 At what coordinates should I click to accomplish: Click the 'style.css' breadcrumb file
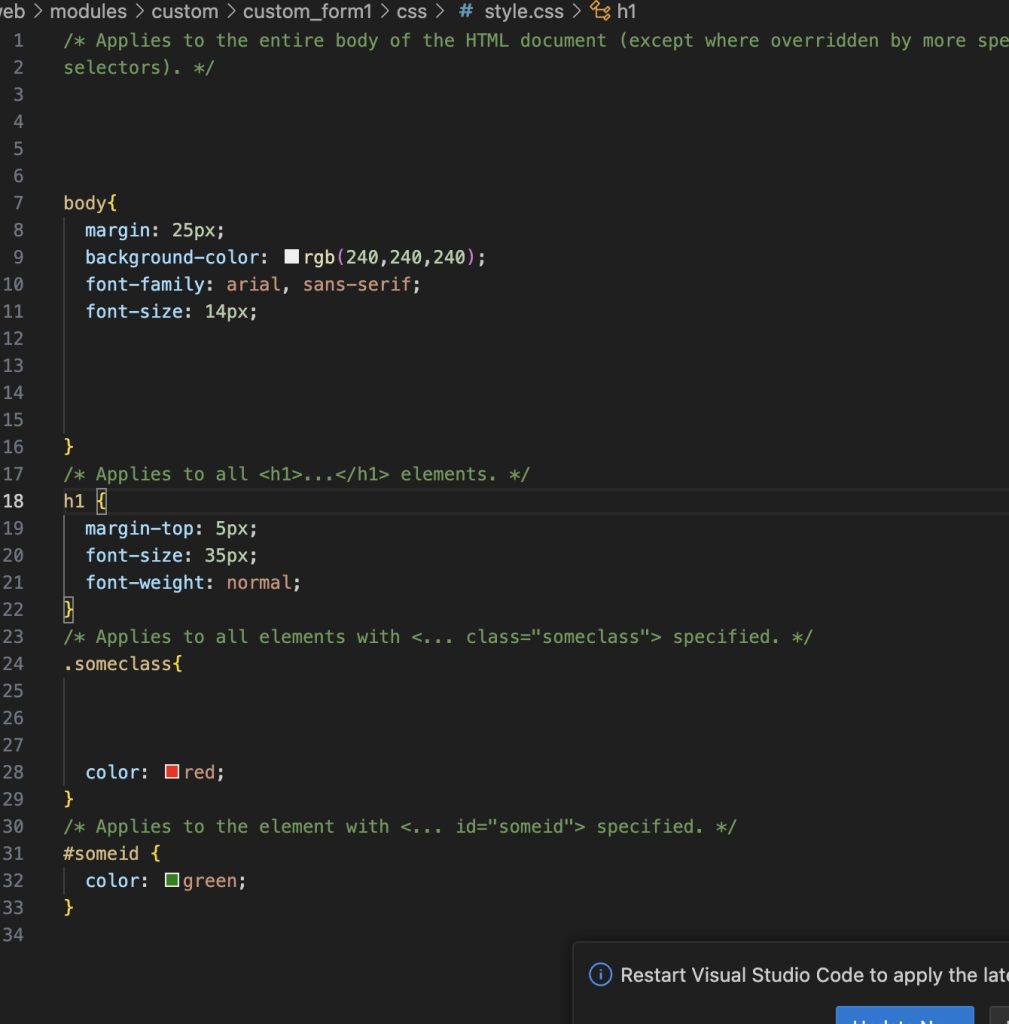pyautogui.click(x=524, y=11)
